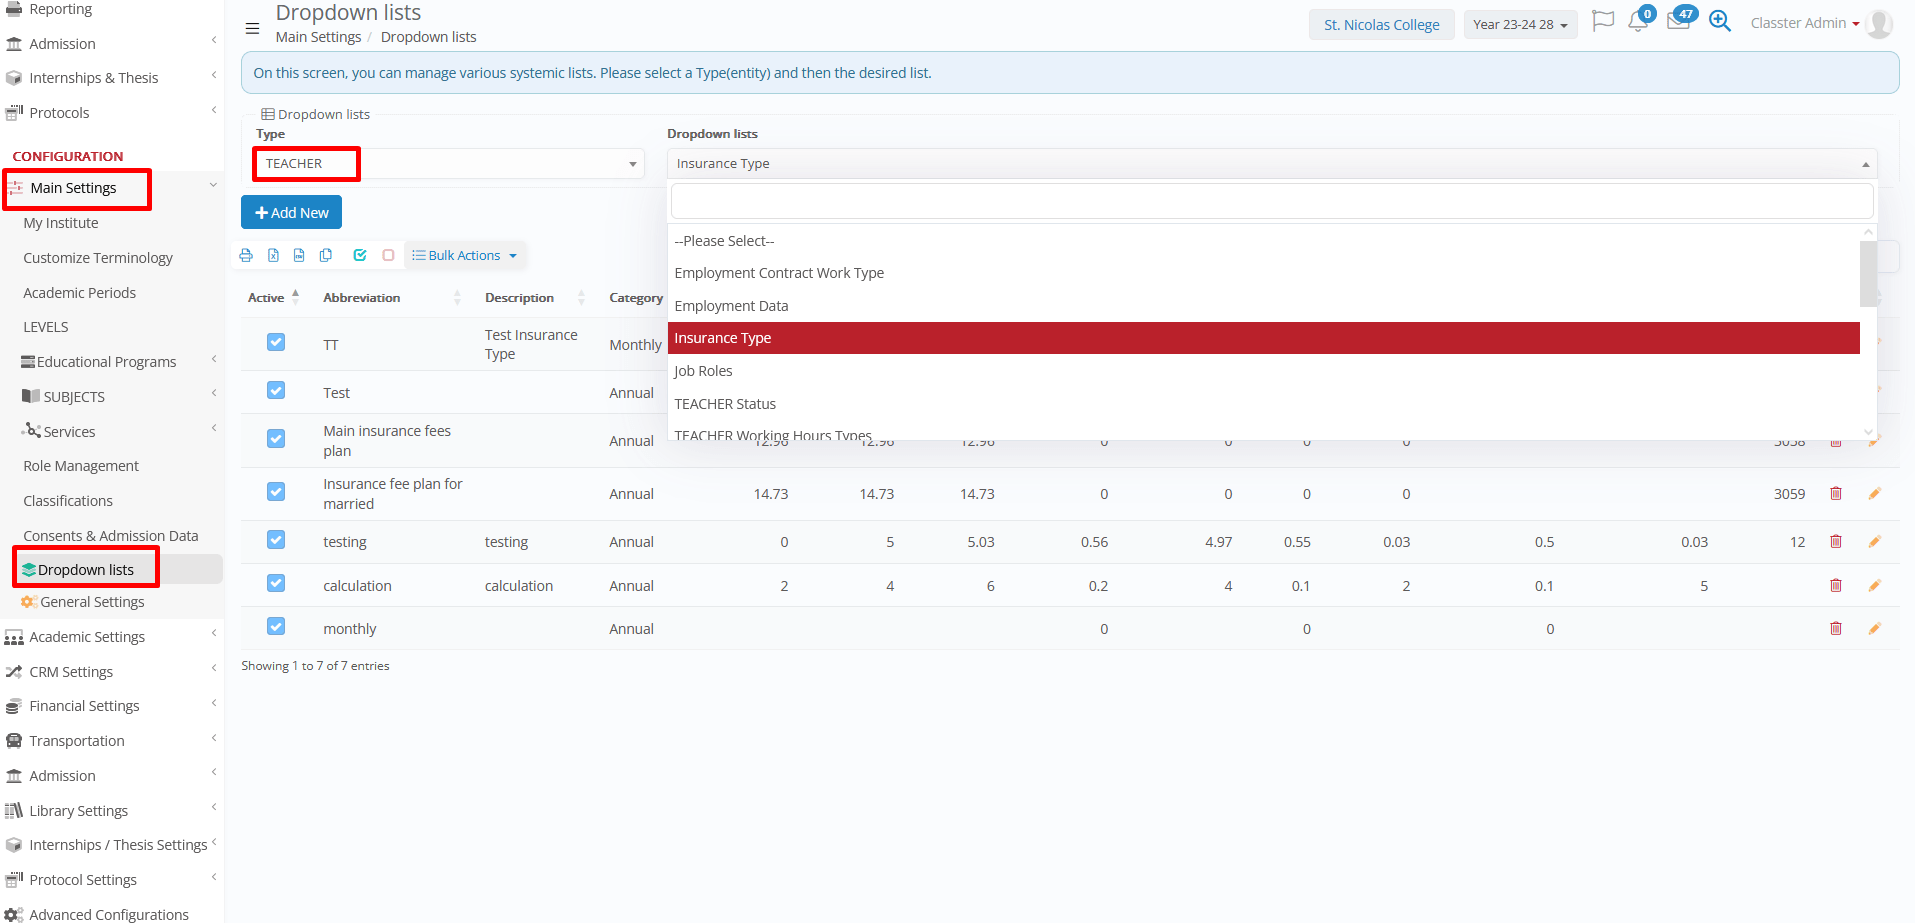Viewport: 1915px width, 923px height.
Task: Delete the calculation row with trash icon
Action: [x=1836, y=586]
